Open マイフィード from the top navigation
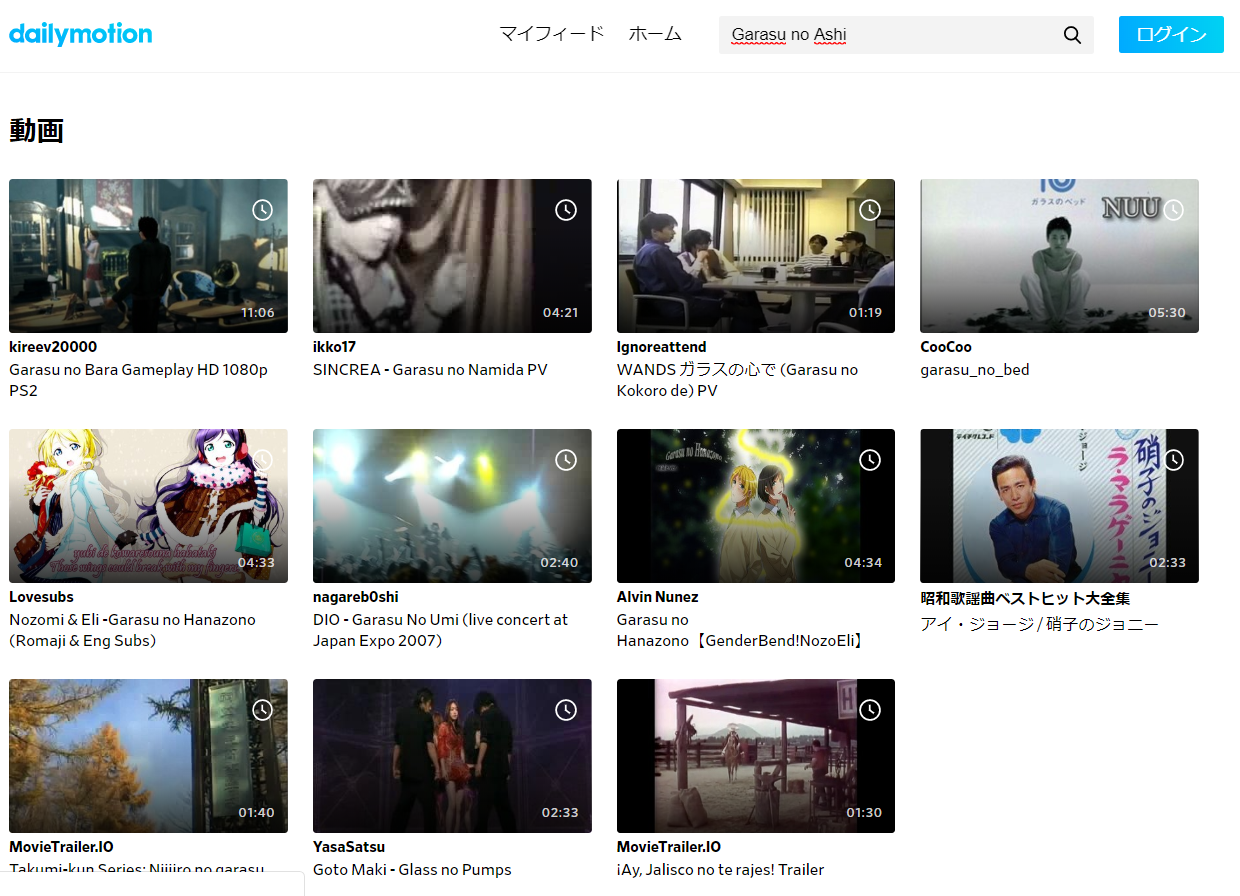Viewport: 1240px width, 896px height. pyautogui.click(x=552, y=34)
